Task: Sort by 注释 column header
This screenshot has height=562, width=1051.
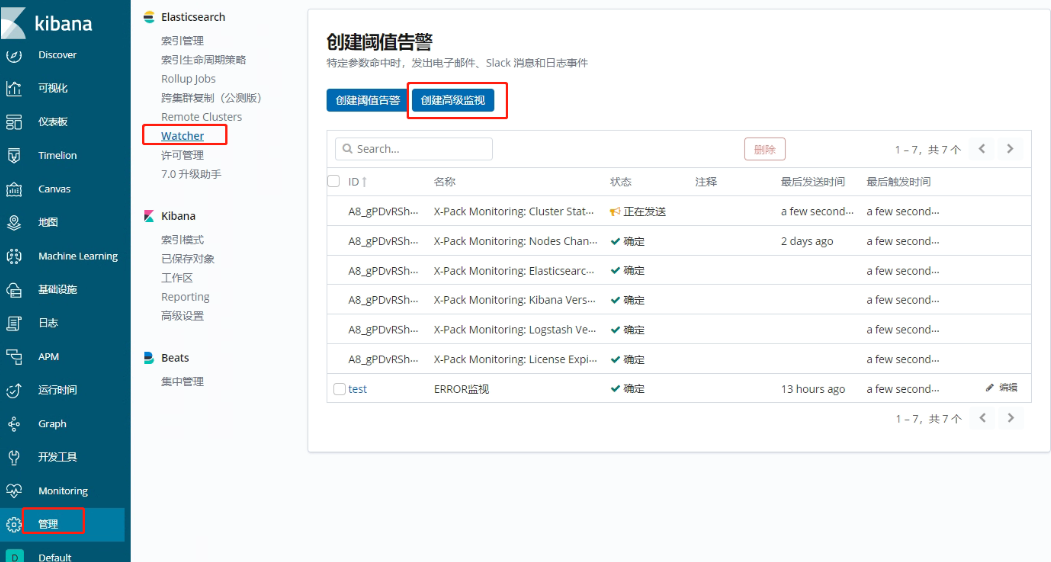Action: pos(706,182)
